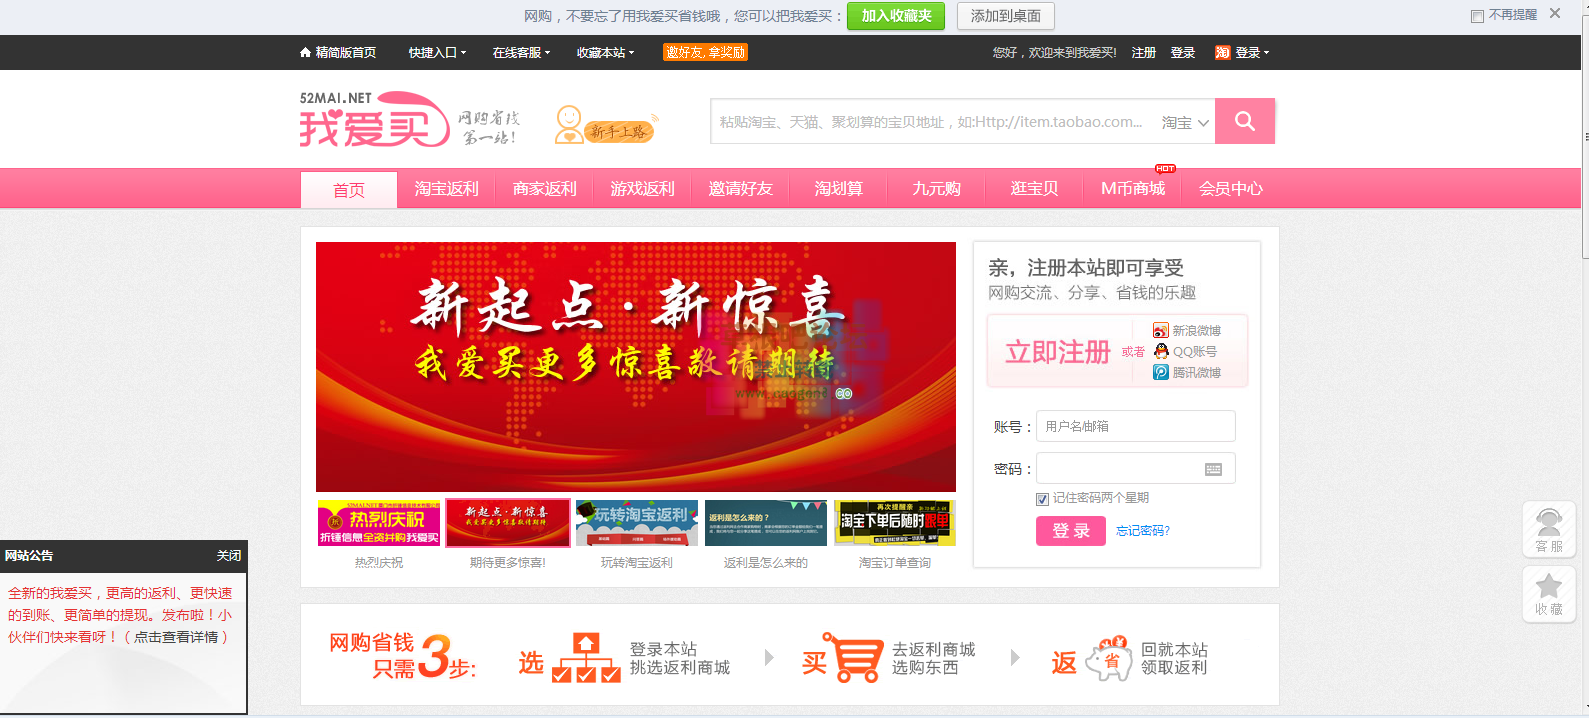Viewport: 1589px width, 718px height.
Task: Click the 收藏 star side widget
Action: 1549,594
